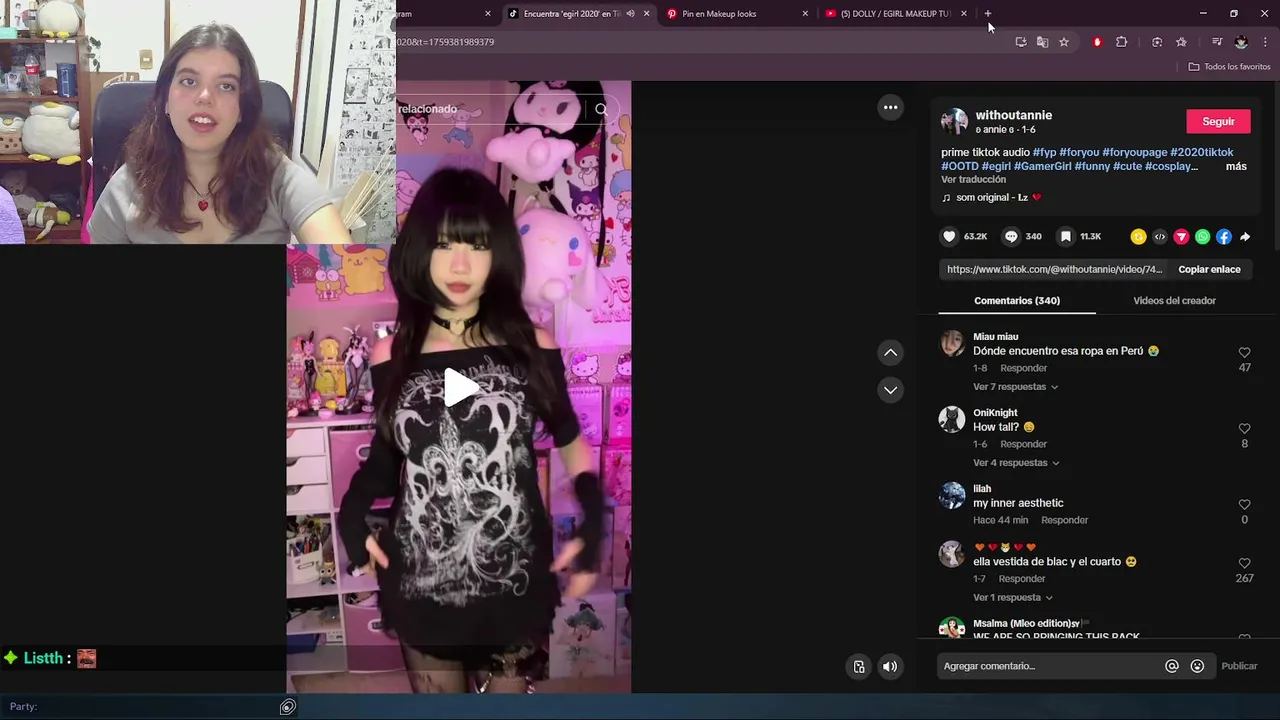Reply to Miau miau's comment
1280x720 pixels.
1023,368
